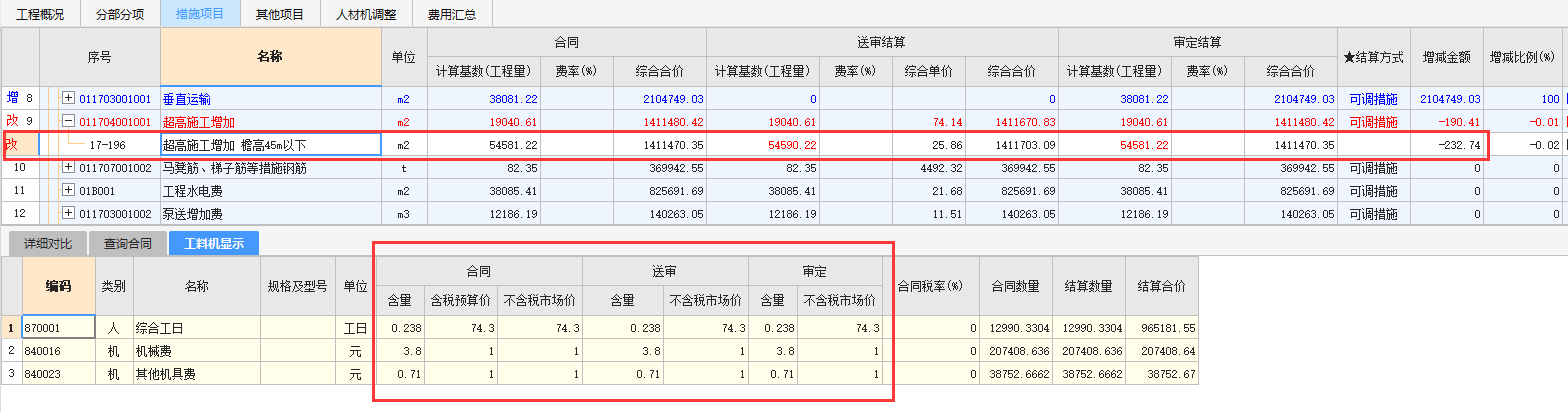Open the 分部分项 tab
Screen dimensions: 1568x412
click(x=120, y=14)
